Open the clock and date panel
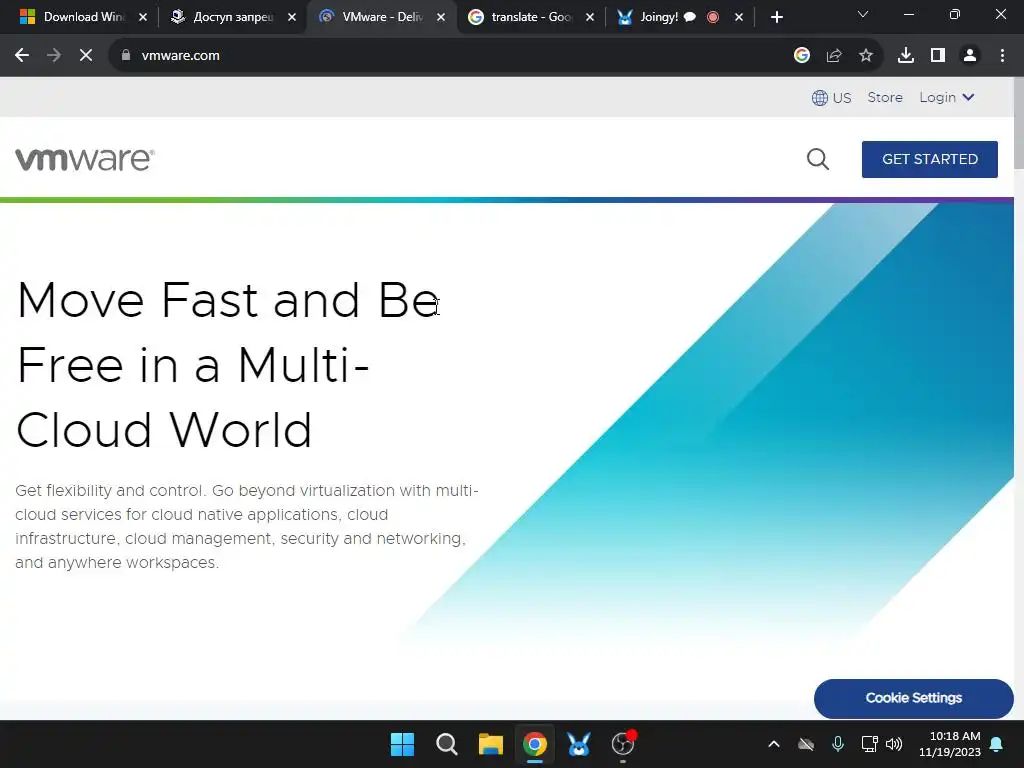This screenshot has height=768, width=1024. coord(950,744)
